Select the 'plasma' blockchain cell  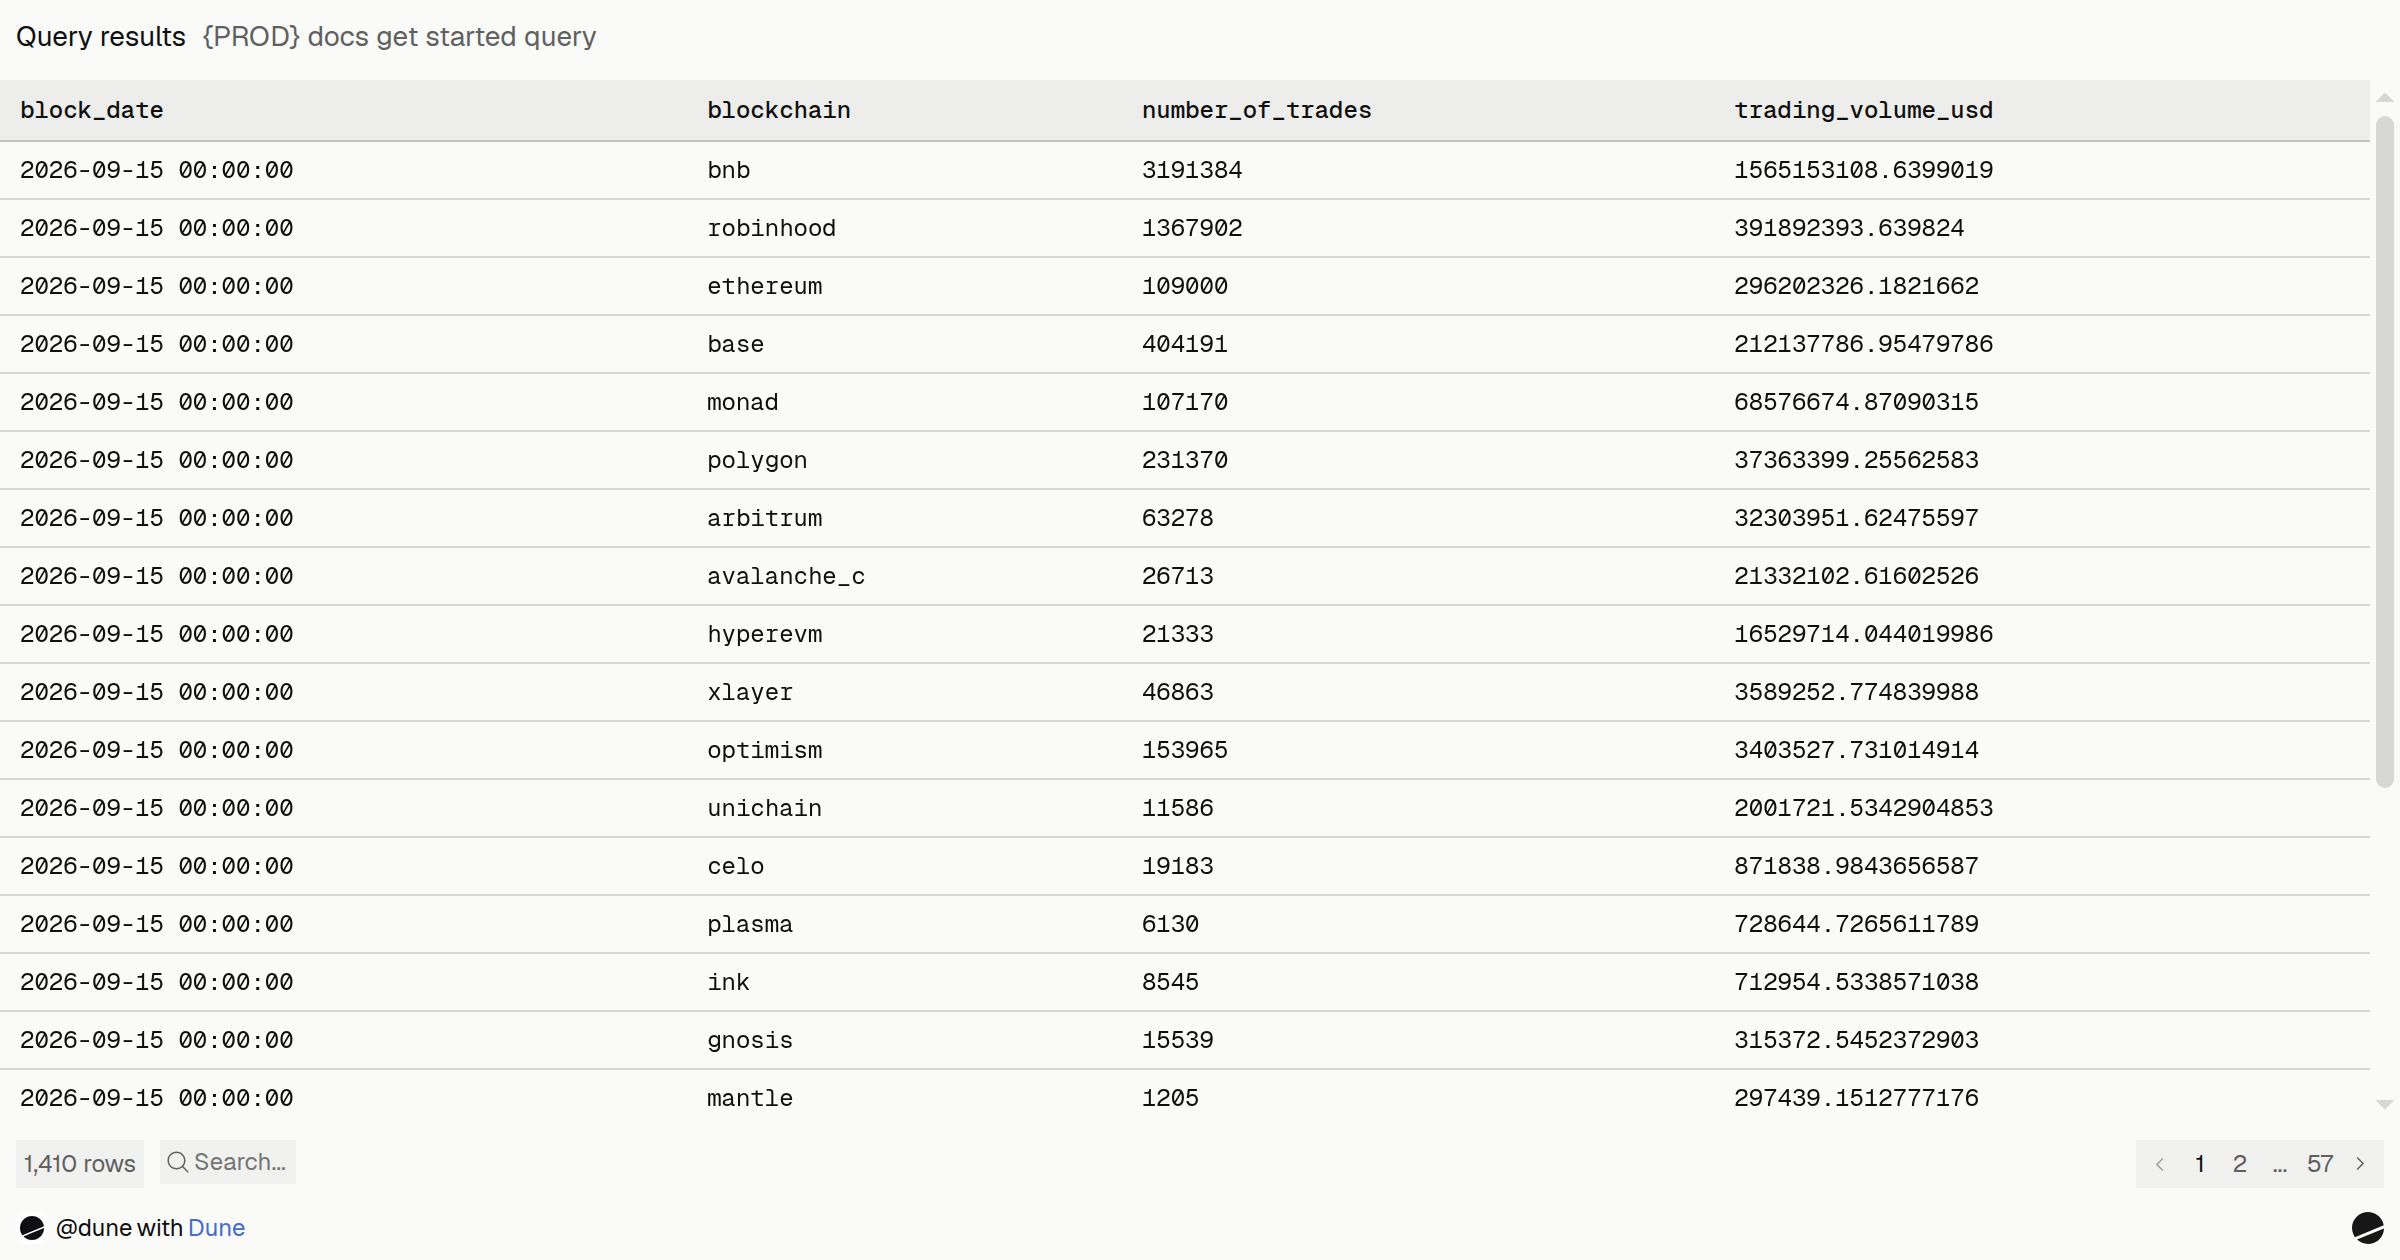750,924
